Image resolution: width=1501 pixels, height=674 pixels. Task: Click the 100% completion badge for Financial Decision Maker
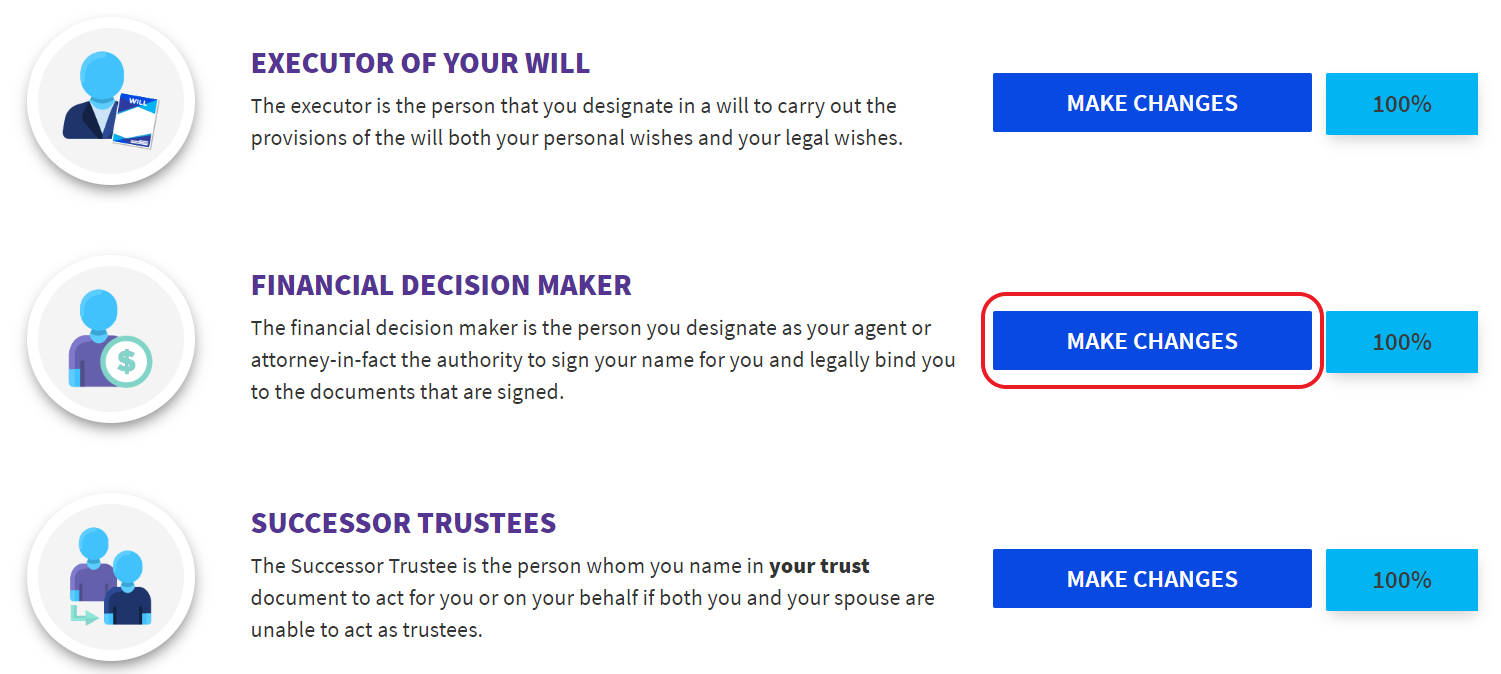(x=1401, y=342)
